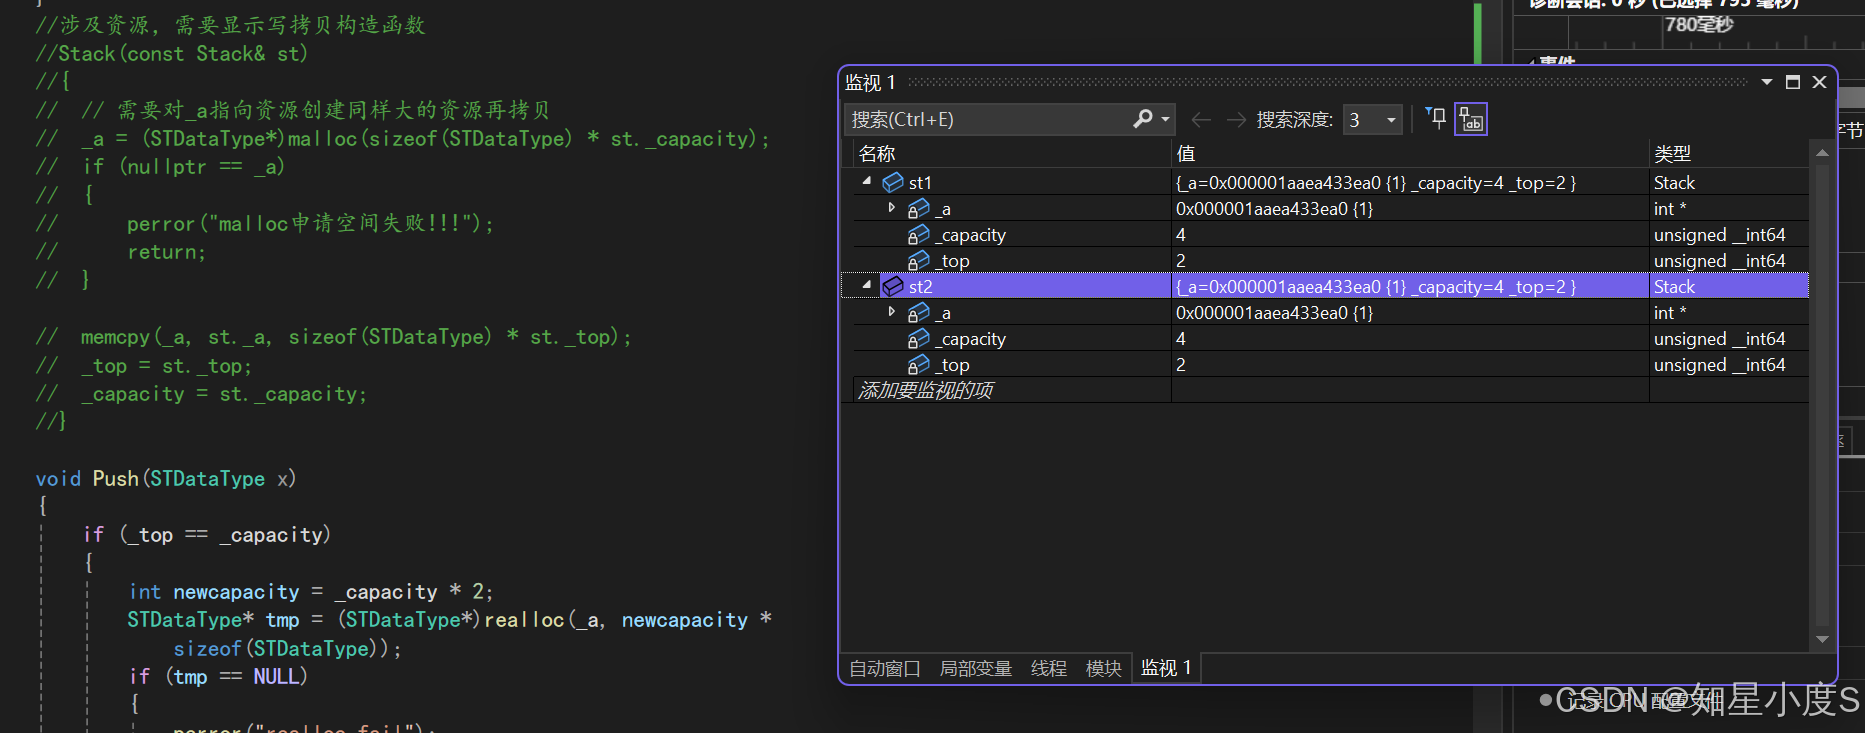The image size is (1865, 733).
Task: Switch to the 线程 tab
Action: click(1049, 668)
